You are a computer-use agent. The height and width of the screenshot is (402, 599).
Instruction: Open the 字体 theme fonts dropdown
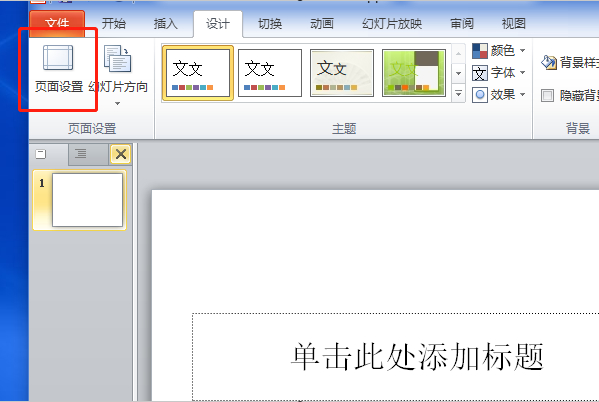click(x=499, y=73)
